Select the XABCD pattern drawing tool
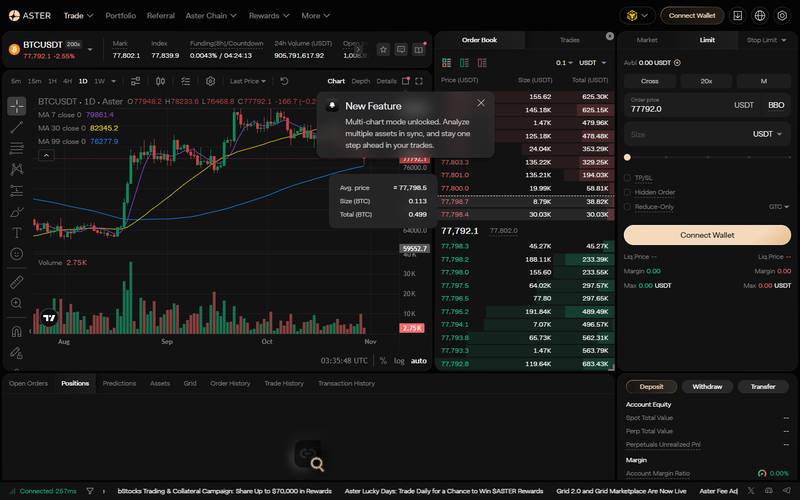800x500 pixels. coord(17,169)
